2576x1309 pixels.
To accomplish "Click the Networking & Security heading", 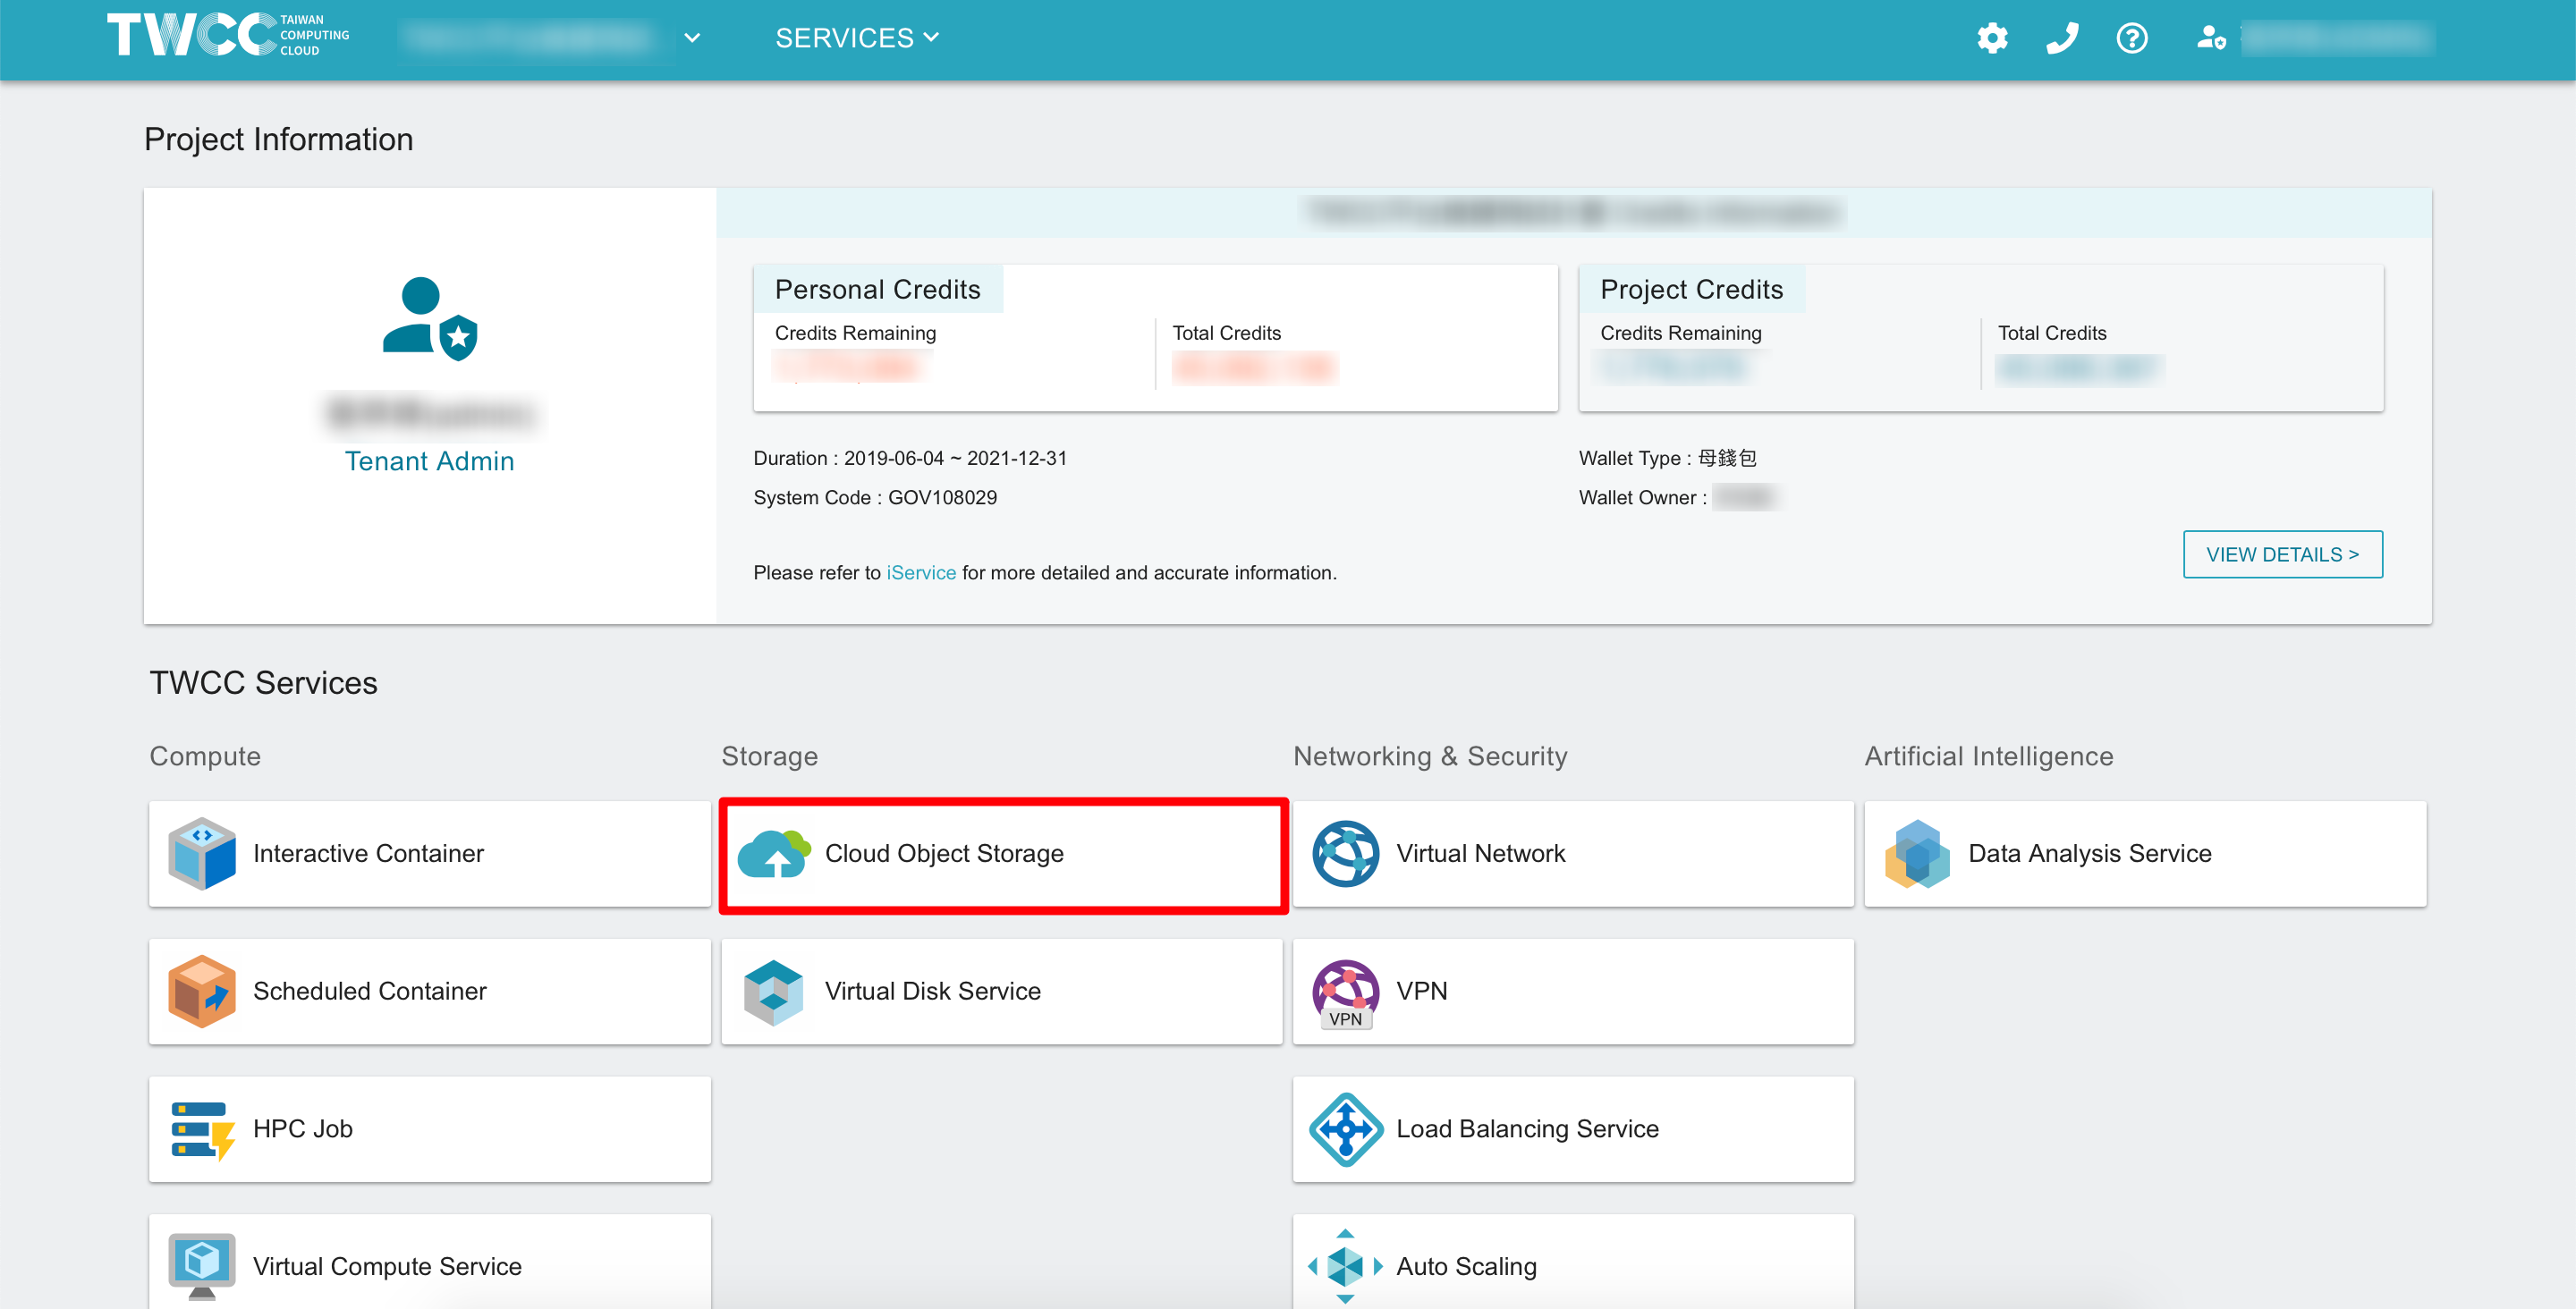I will [1430, 756].
